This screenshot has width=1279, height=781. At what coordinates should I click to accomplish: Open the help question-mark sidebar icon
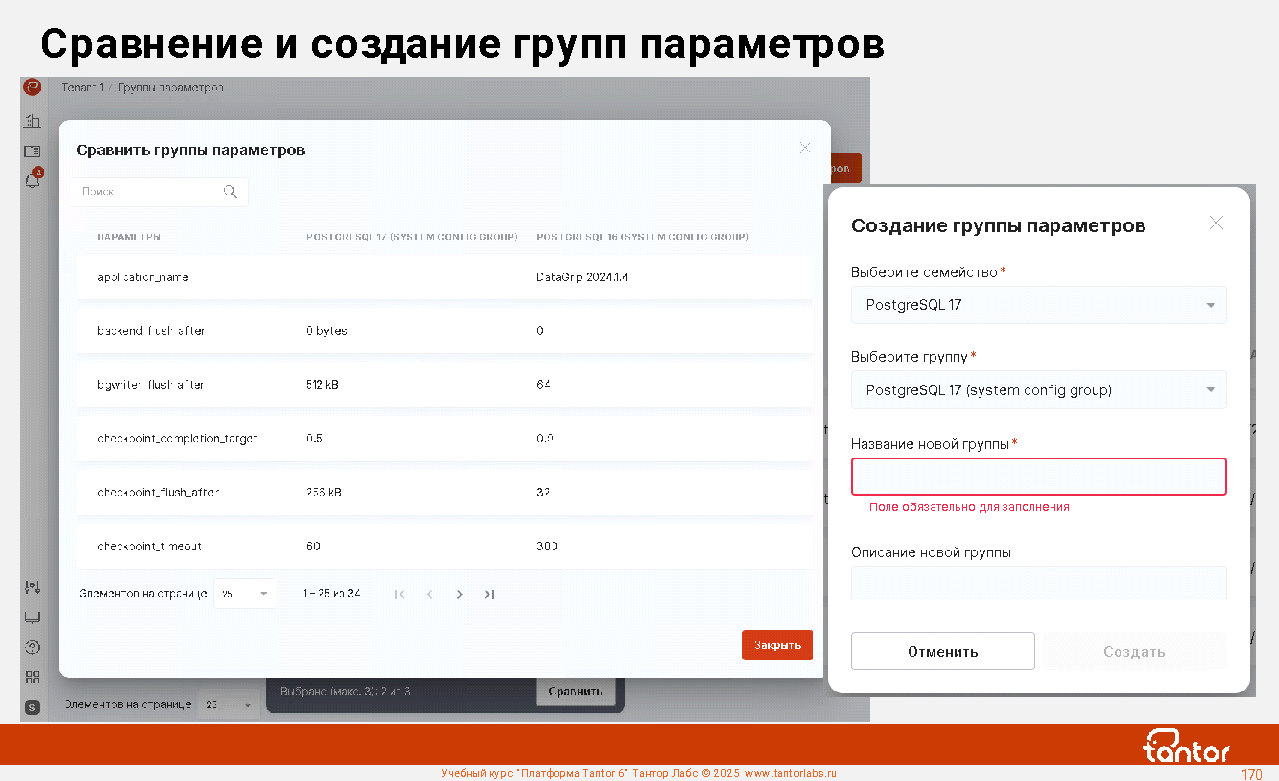(32, 647)
